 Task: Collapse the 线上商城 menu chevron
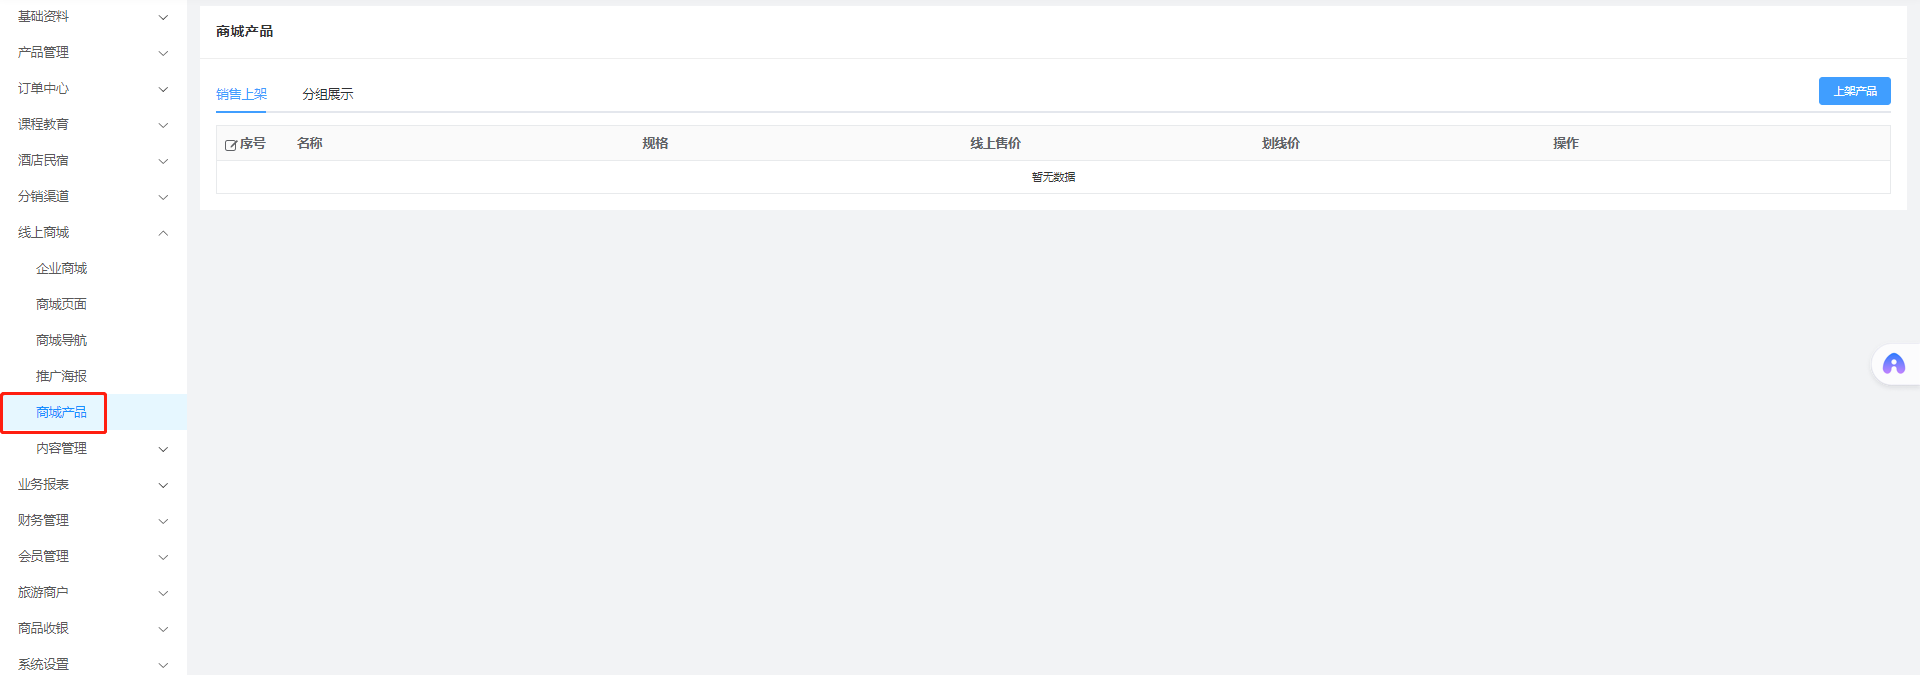pos(163,233)
